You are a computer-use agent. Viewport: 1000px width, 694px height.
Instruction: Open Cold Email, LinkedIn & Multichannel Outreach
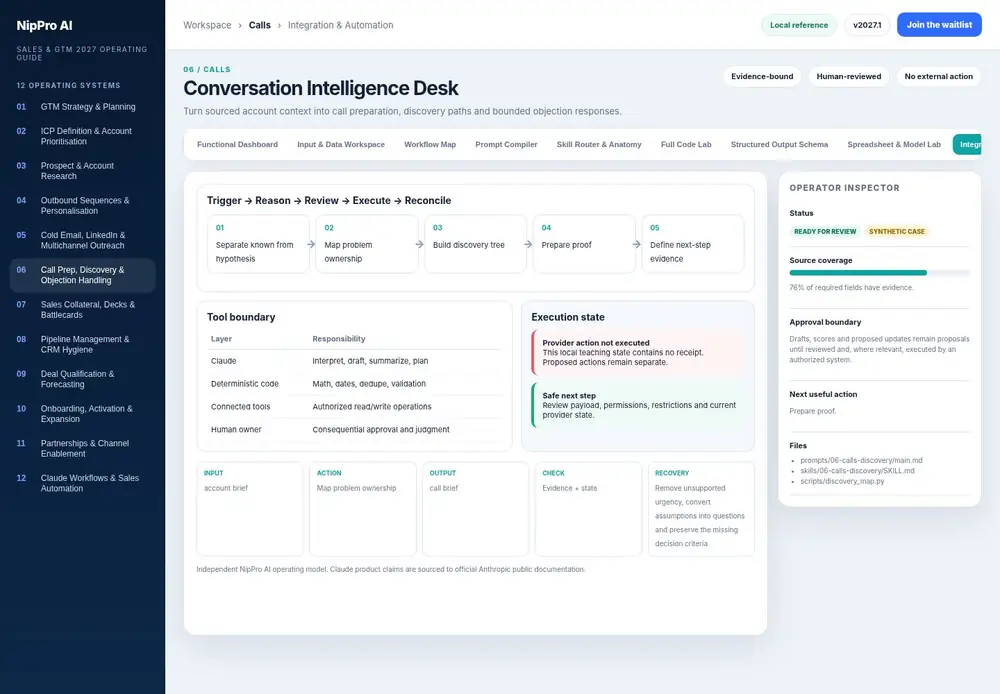82,240
